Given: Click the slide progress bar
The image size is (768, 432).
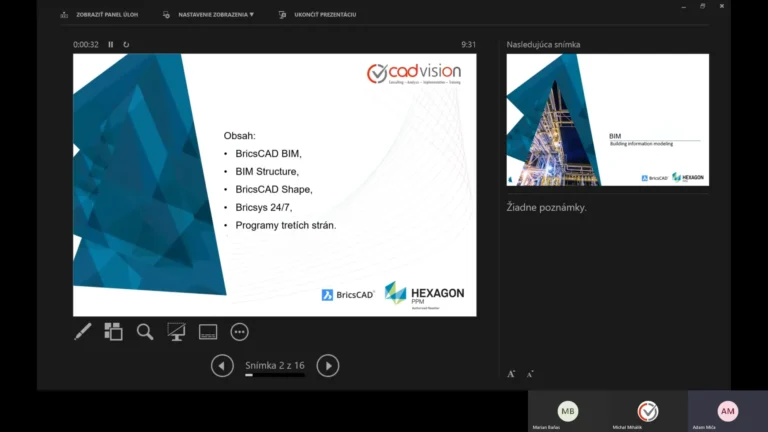Looking at the screenshot, I should pyautogui.click(x=275, y=375).
